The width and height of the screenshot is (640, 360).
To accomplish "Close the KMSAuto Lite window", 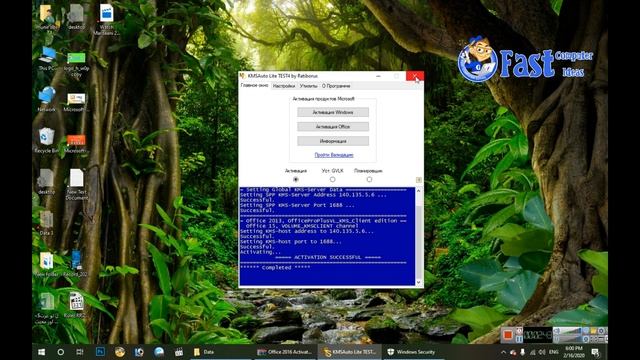I will click(415, 76).
